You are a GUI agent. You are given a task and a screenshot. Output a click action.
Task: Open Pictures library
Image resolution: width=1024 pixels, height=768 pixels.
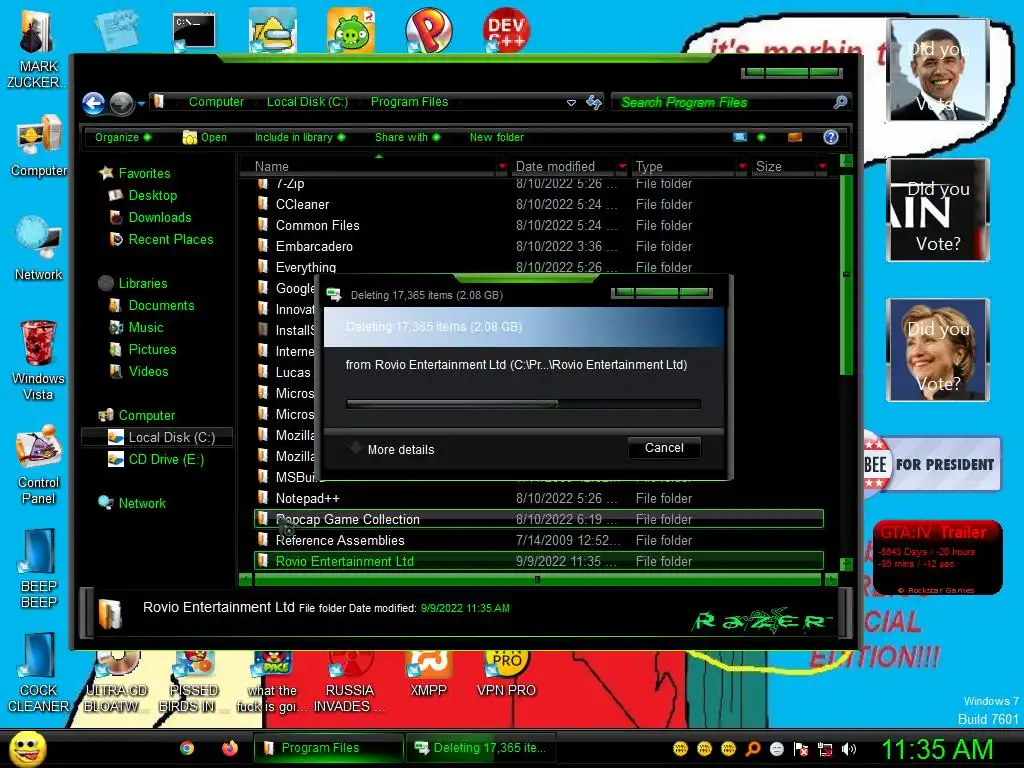pyautogui.click(x=152, y=349)
